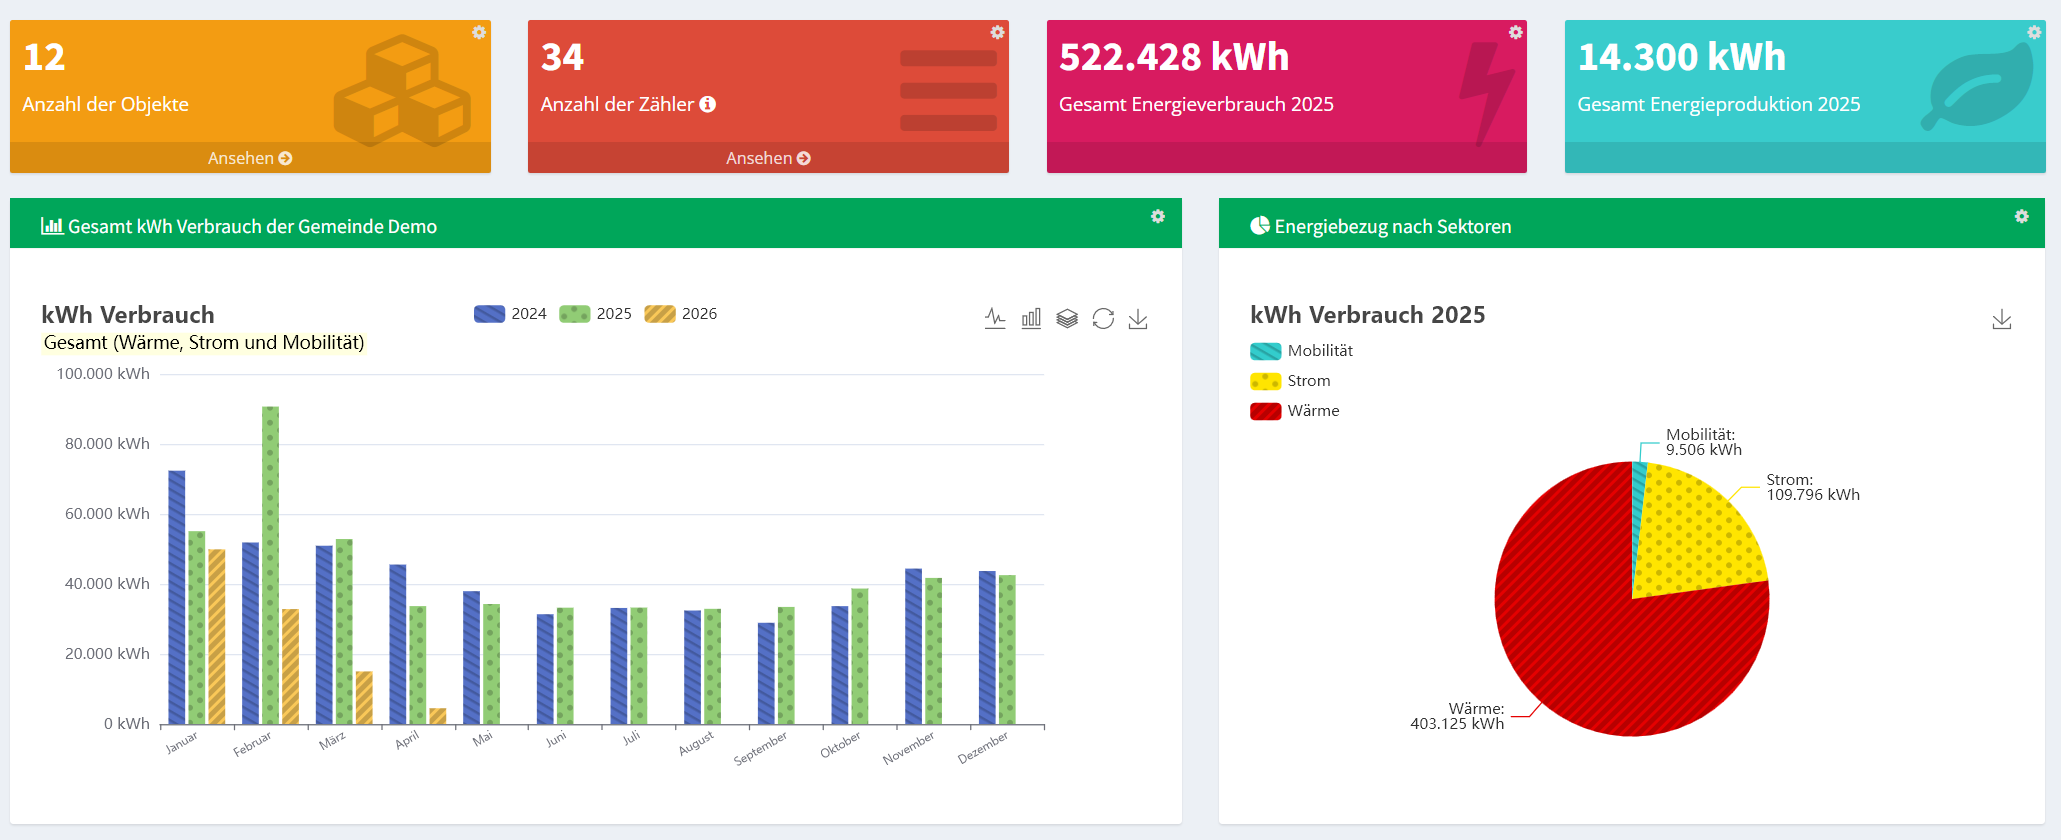Viewport: 2061px width, 840px height.
Task: Download the kWh Verbrauch bar chart image
Action: click(1138, 319)
